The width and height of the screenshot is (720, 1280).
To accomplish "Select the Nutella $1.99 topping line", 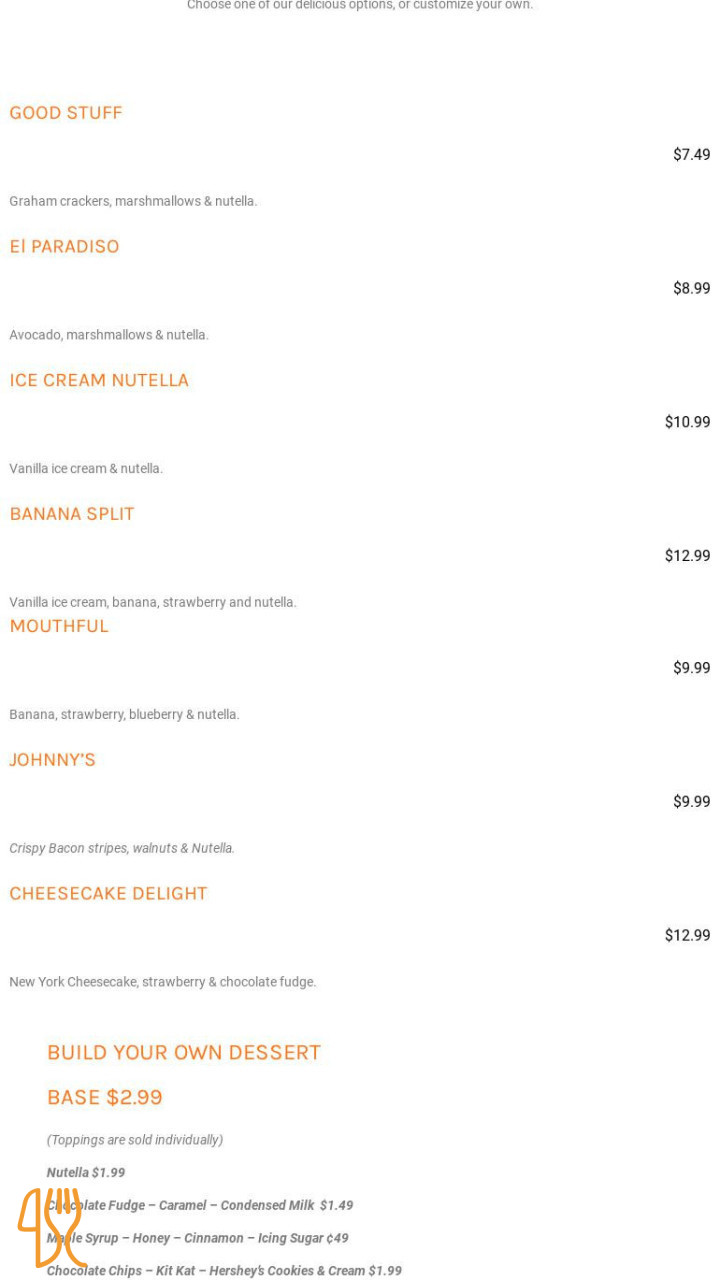I will coord(86,1173).
